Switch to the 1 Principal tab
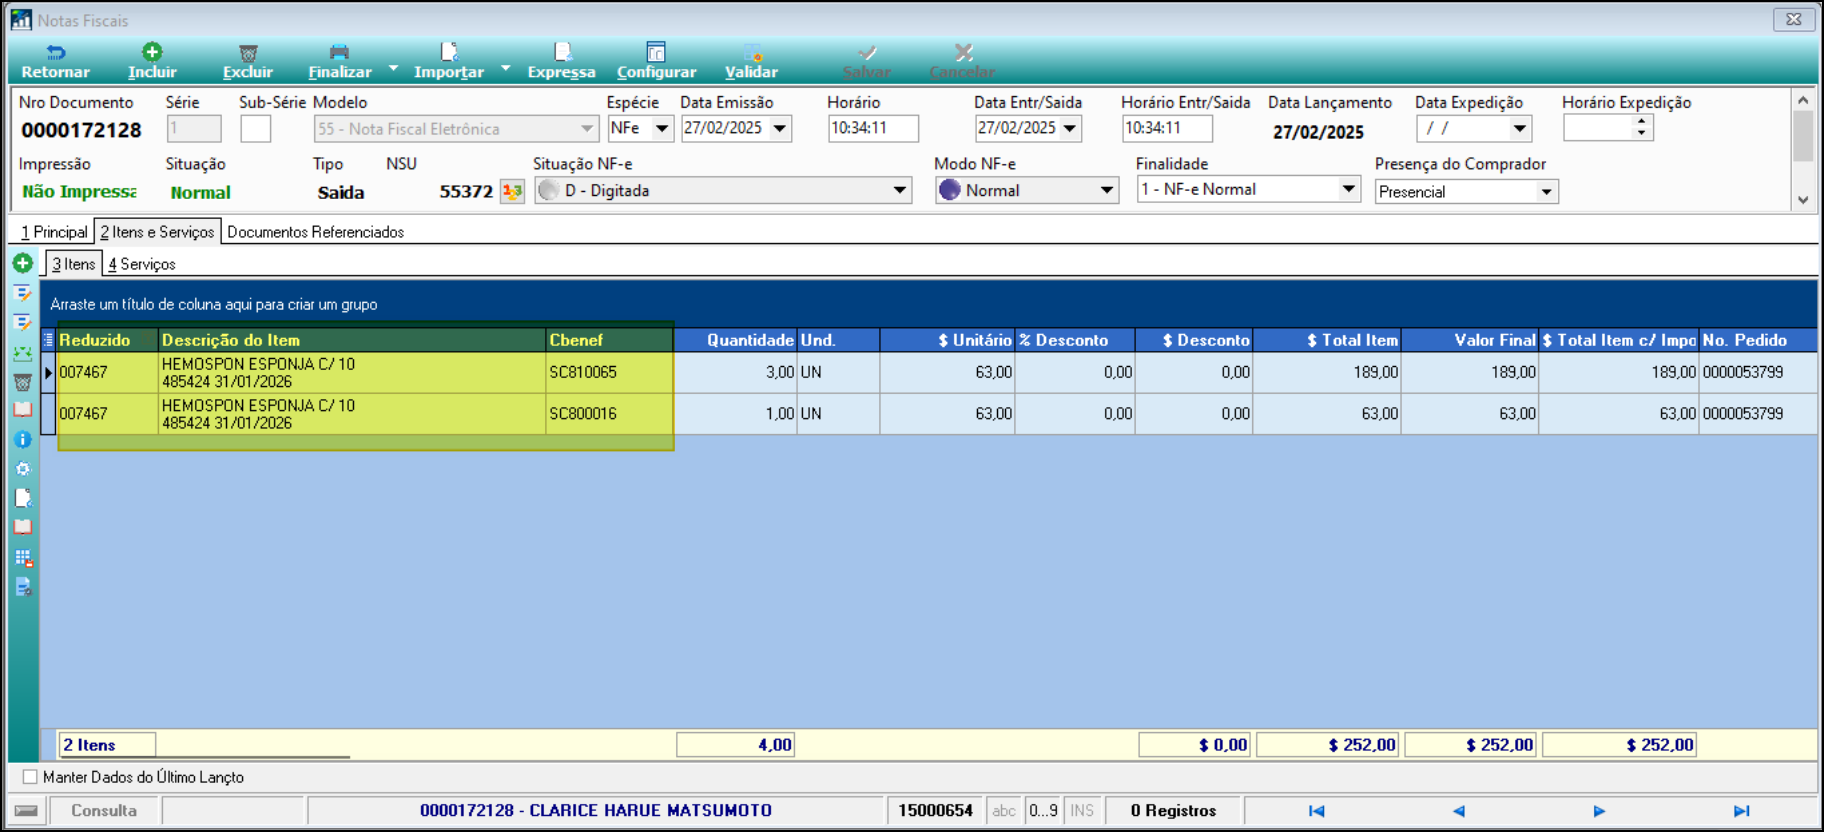Image resolution: width=1824 pixels, height=832 pixels. click(x=55, y=232)
